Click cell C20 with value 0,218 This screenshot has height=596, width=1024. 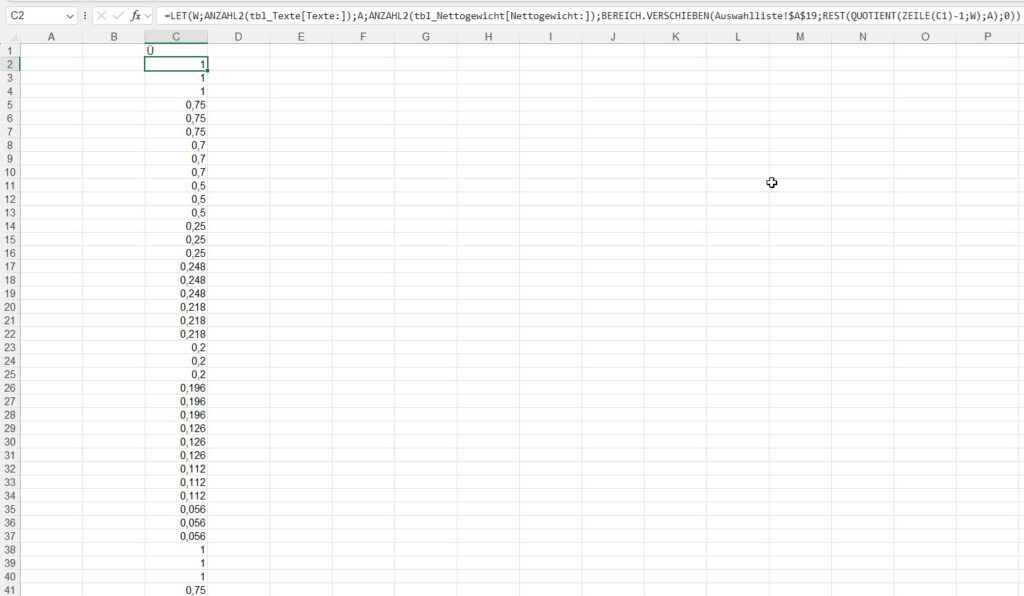176,307
